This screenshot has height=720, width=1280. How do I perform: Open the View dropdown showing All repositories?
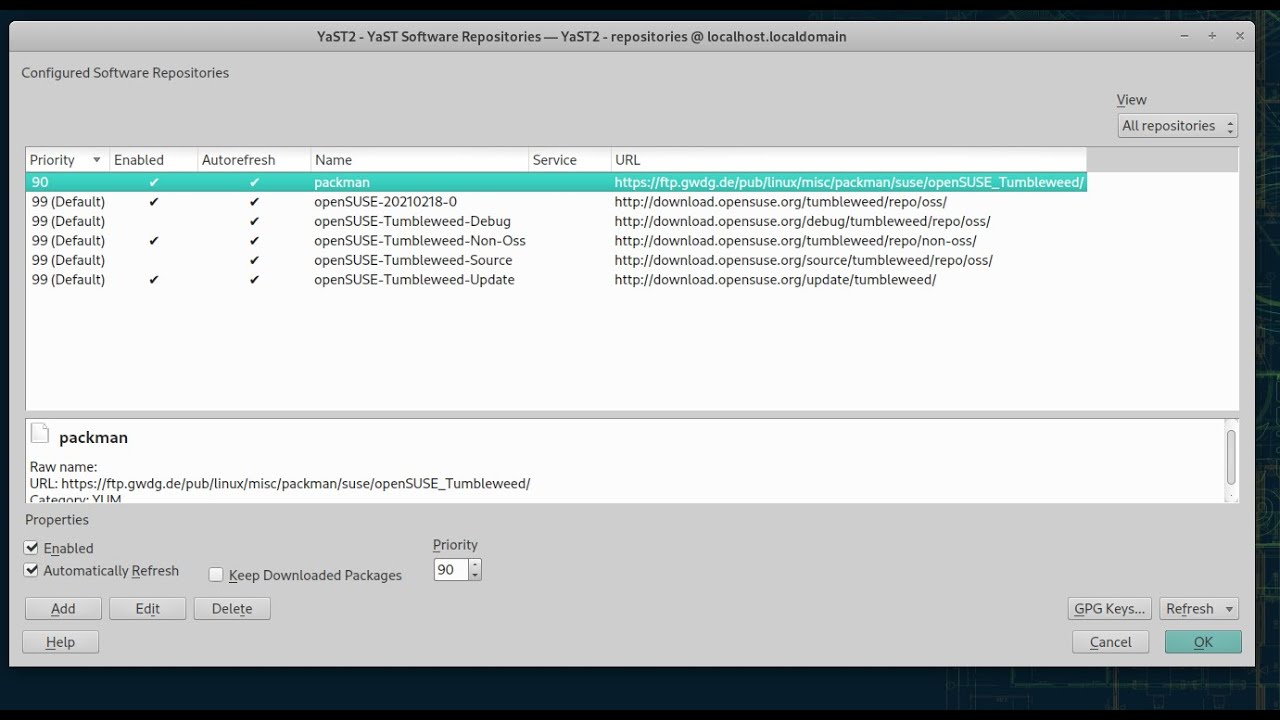(1177, 126)
